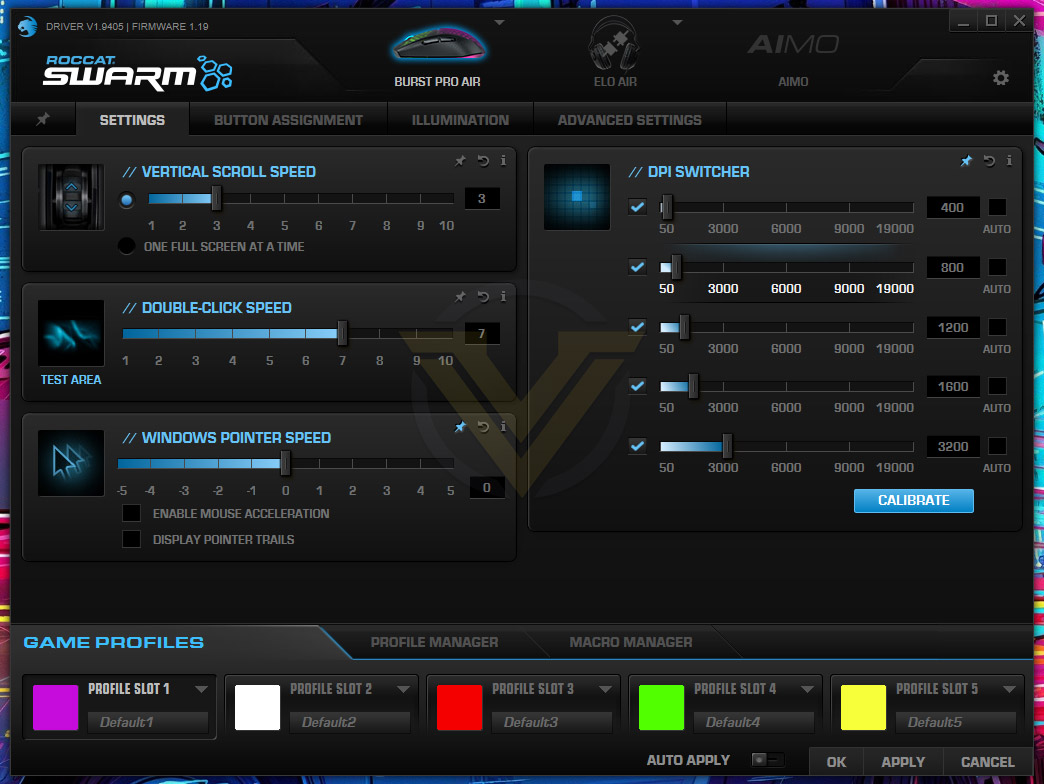The image size is (1044, 784).
Task: Click the Roccat logo in title bar
Action: tap(27, 26)
